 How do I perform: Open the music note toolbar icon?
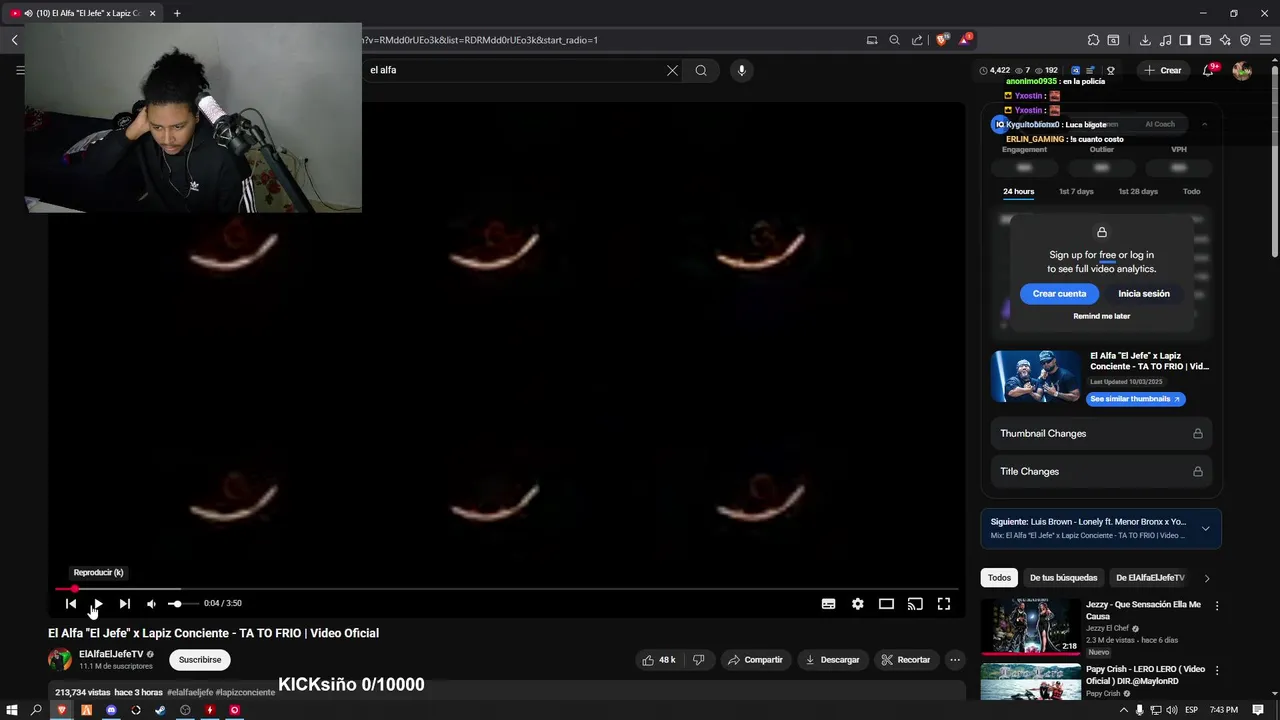pyautogui.click(x=1165, y=40)
